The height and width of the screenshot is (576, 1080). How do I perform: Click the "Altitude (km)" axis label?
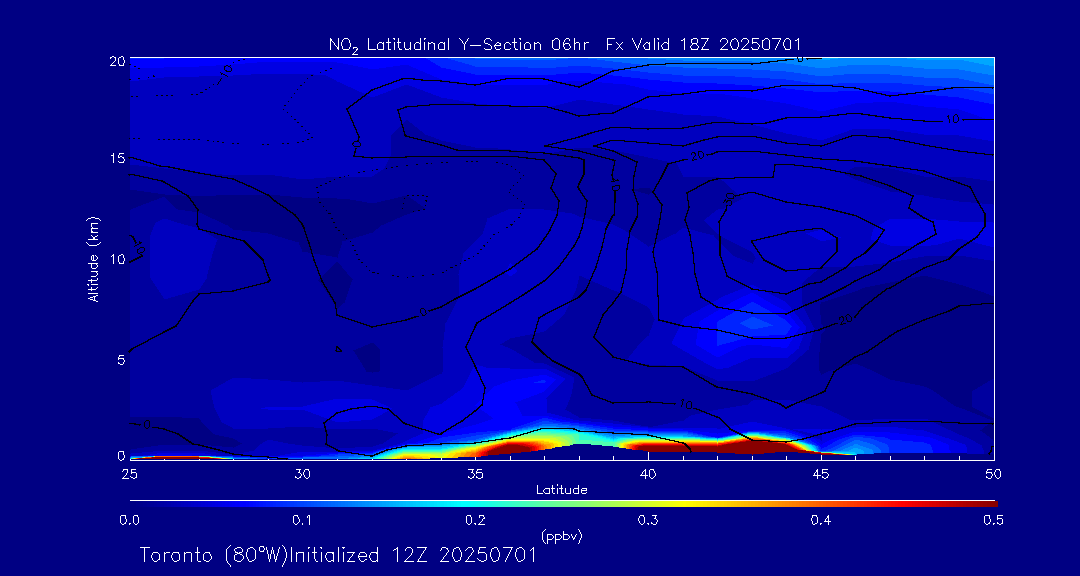(x=93, y=258)
